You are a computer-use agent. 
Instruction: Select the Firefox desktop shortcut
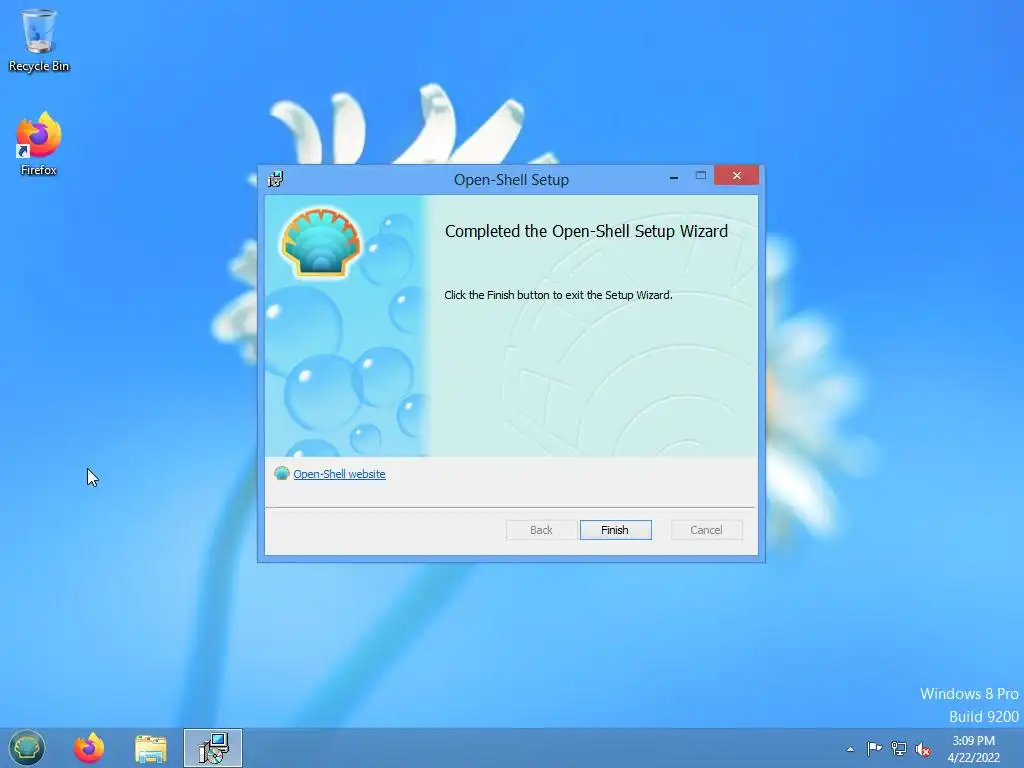[39, 144]
